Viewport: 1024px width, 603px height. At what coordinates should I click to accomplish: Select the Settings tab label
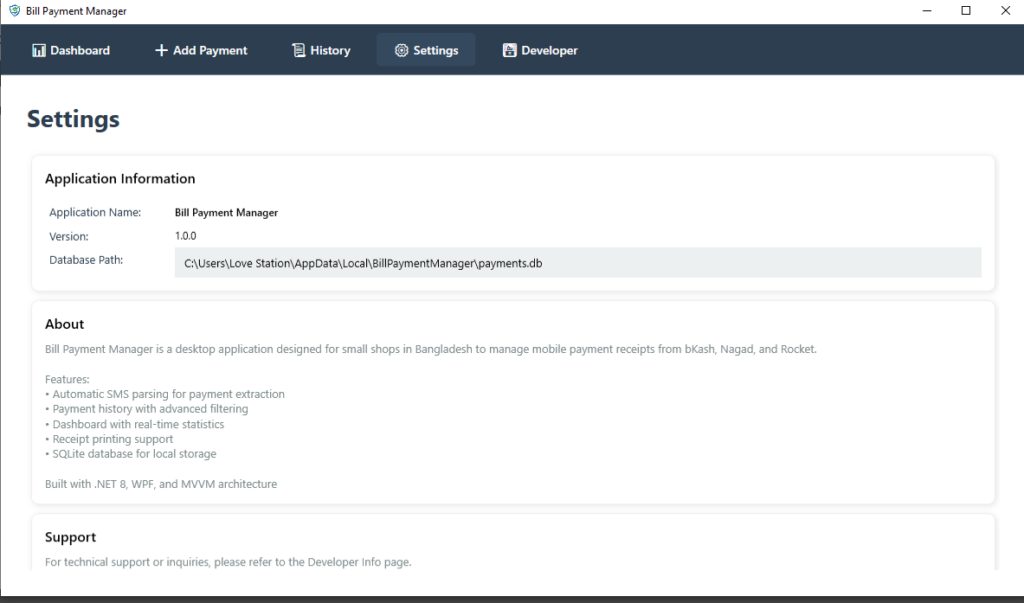coord(436,50)
